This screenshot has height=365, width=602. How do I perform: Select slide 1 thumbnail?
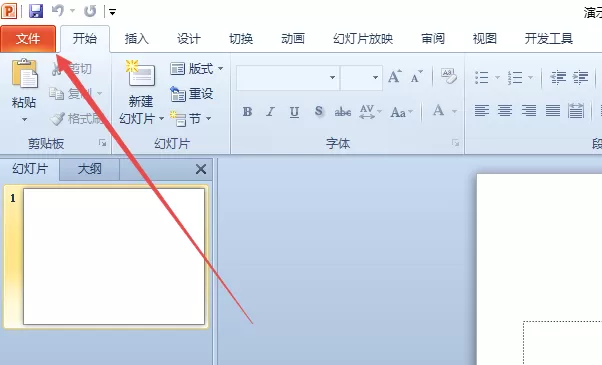[x=114, y=256]
